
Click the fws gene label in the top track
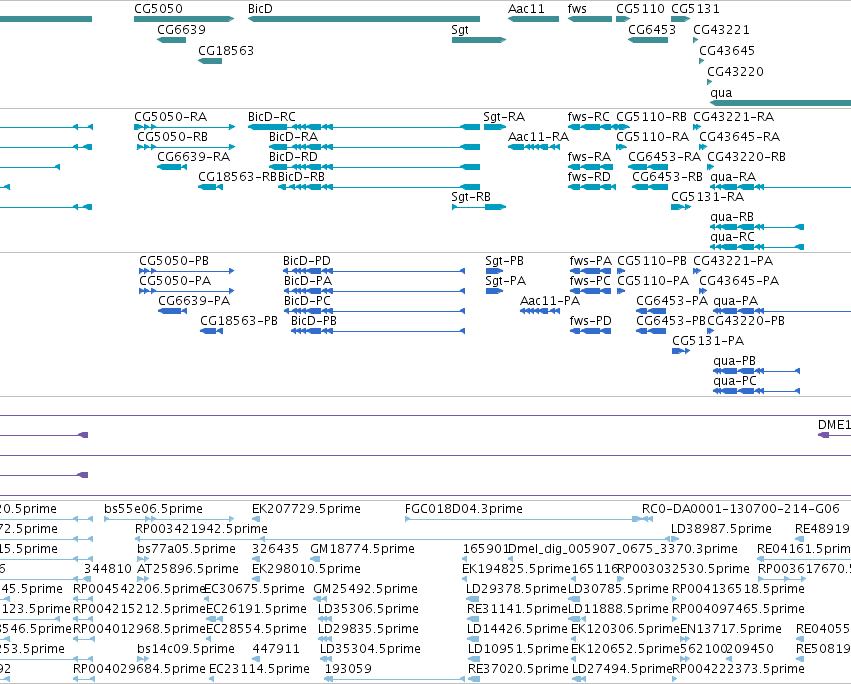click(x=577, y=9)
